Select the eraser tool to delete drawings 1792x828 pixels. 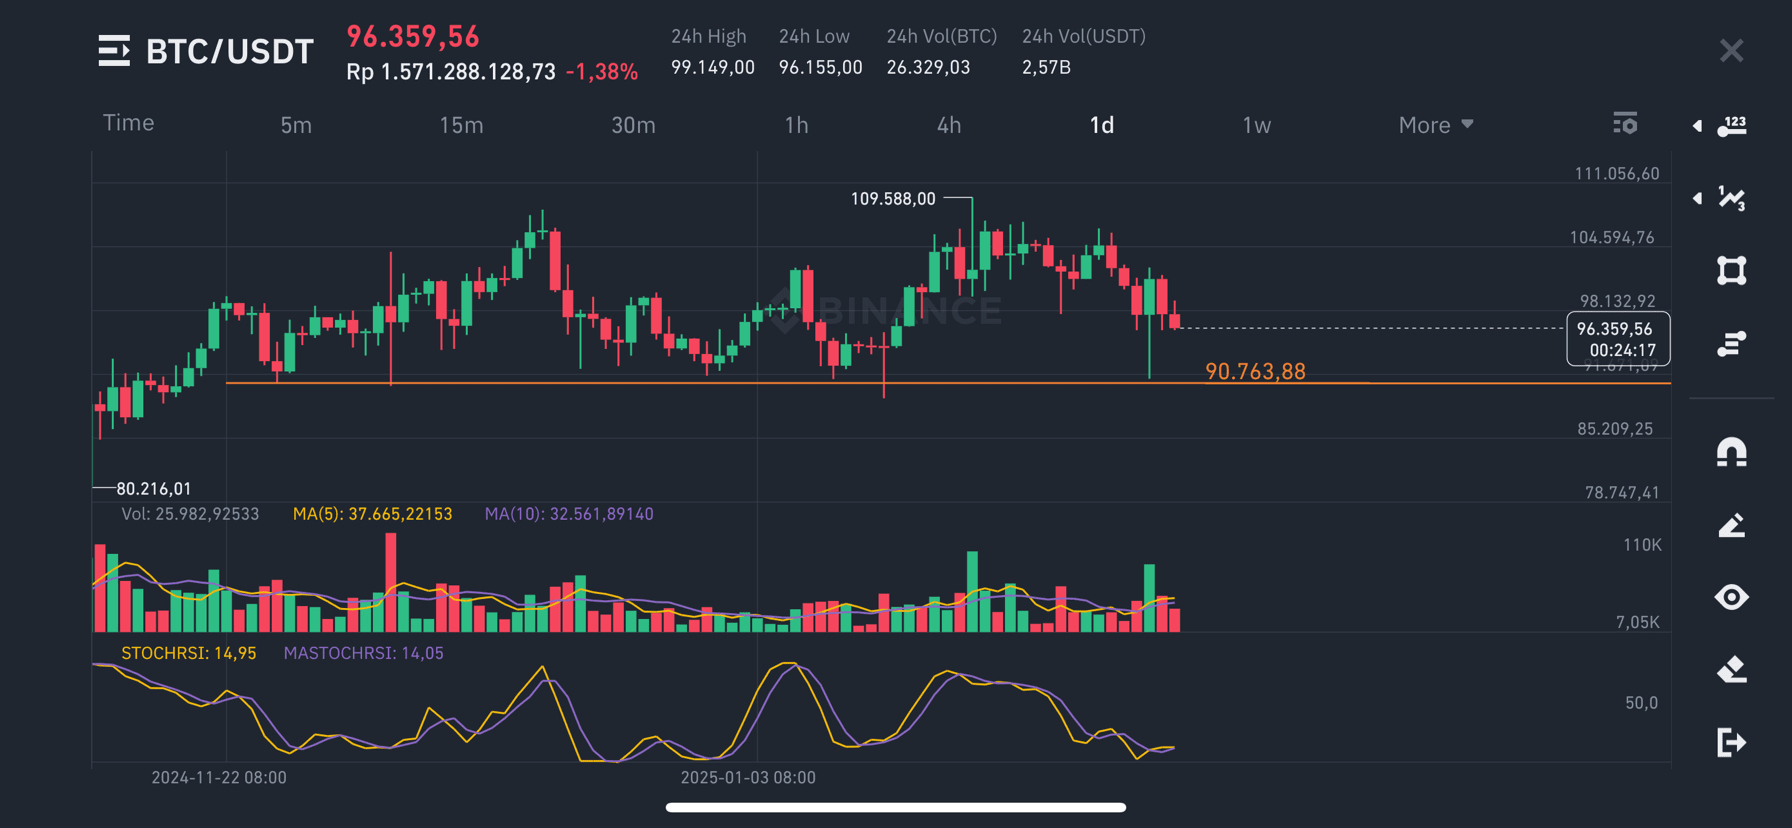(x=1732, y=669)
